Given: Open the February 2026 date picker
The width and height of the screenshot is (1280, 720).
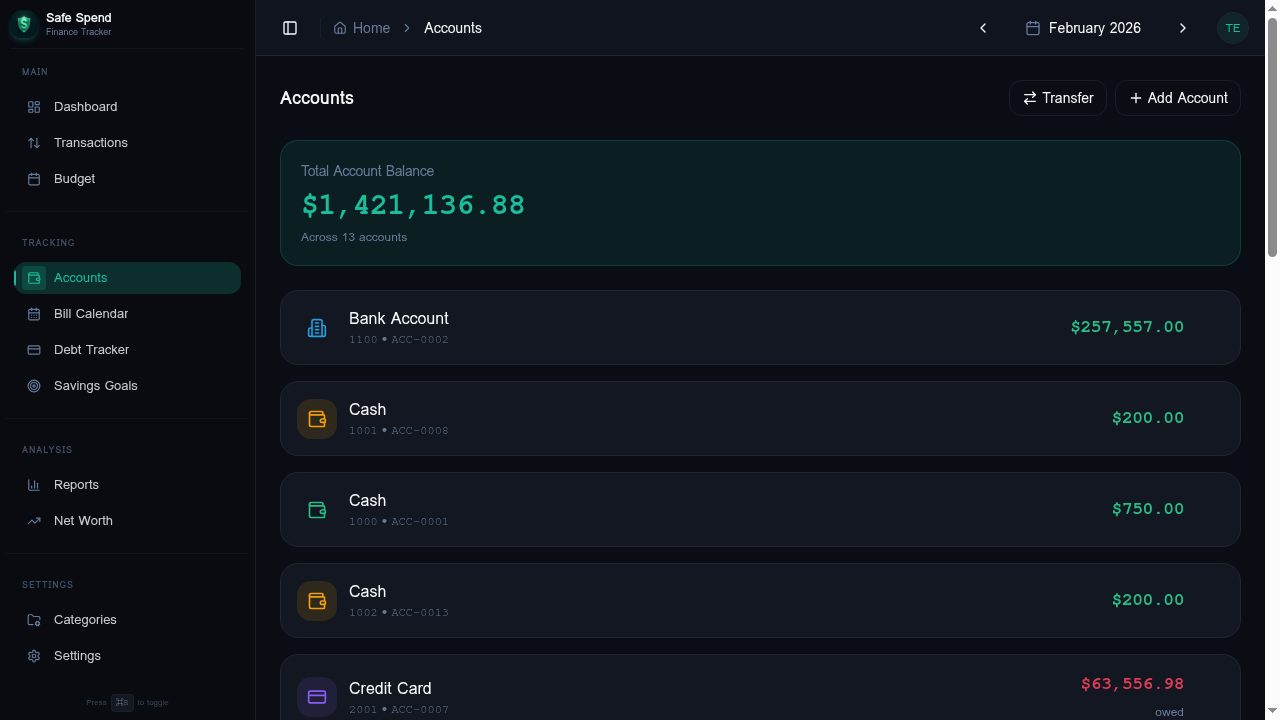Looking at the screenshot, I should pyautogui.click(x=1083, y=28).
